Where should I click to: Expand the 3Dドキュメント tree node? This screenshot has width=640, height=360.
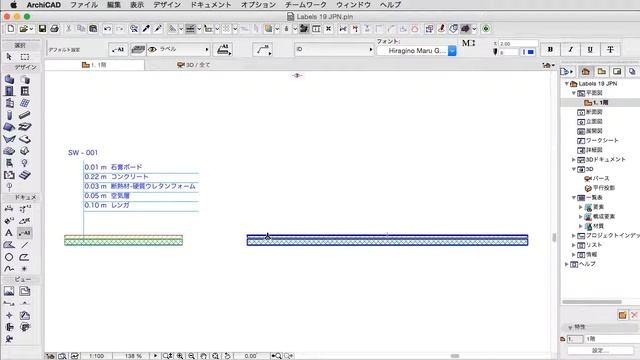point(574,160)
